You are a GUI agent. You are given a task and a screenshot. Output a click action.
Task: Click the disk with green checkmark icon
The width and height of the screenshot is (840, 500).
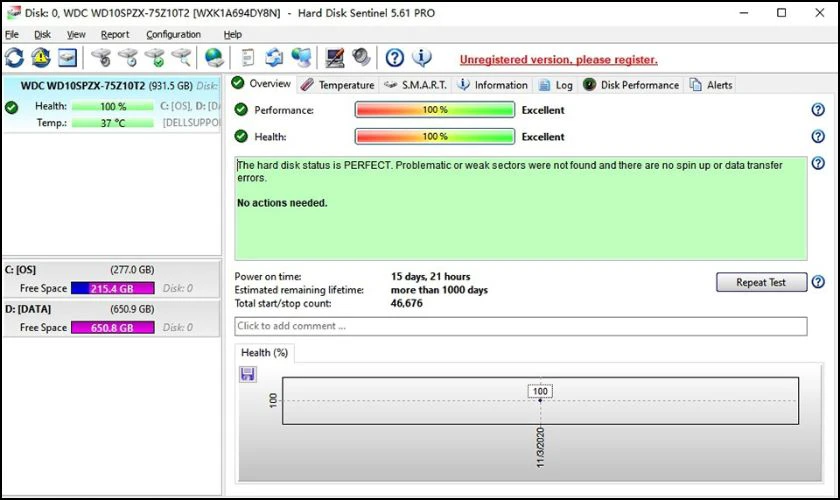tap(155, 57)
